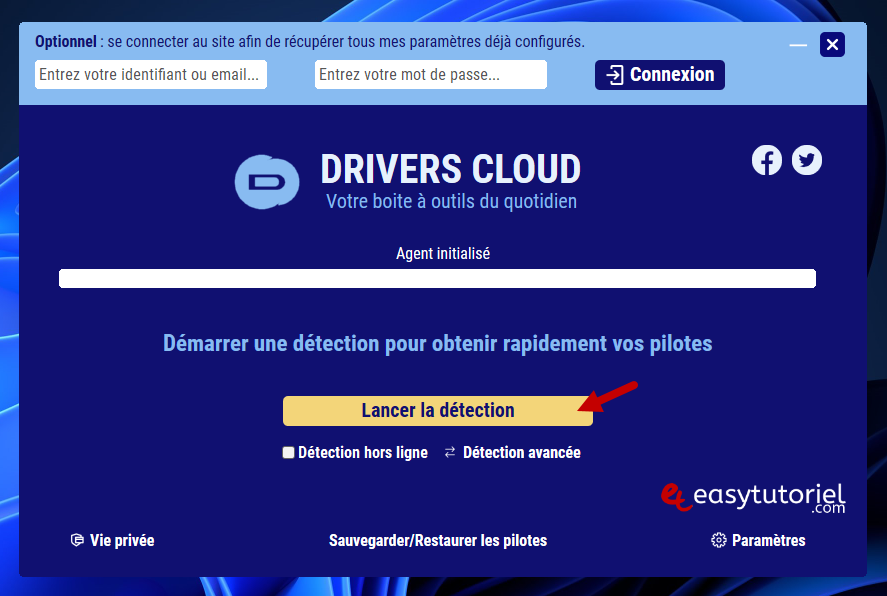Switch to Détection avancée mode label
The height and width of the screenshot is (596, 887).
(x=521, y=453)
